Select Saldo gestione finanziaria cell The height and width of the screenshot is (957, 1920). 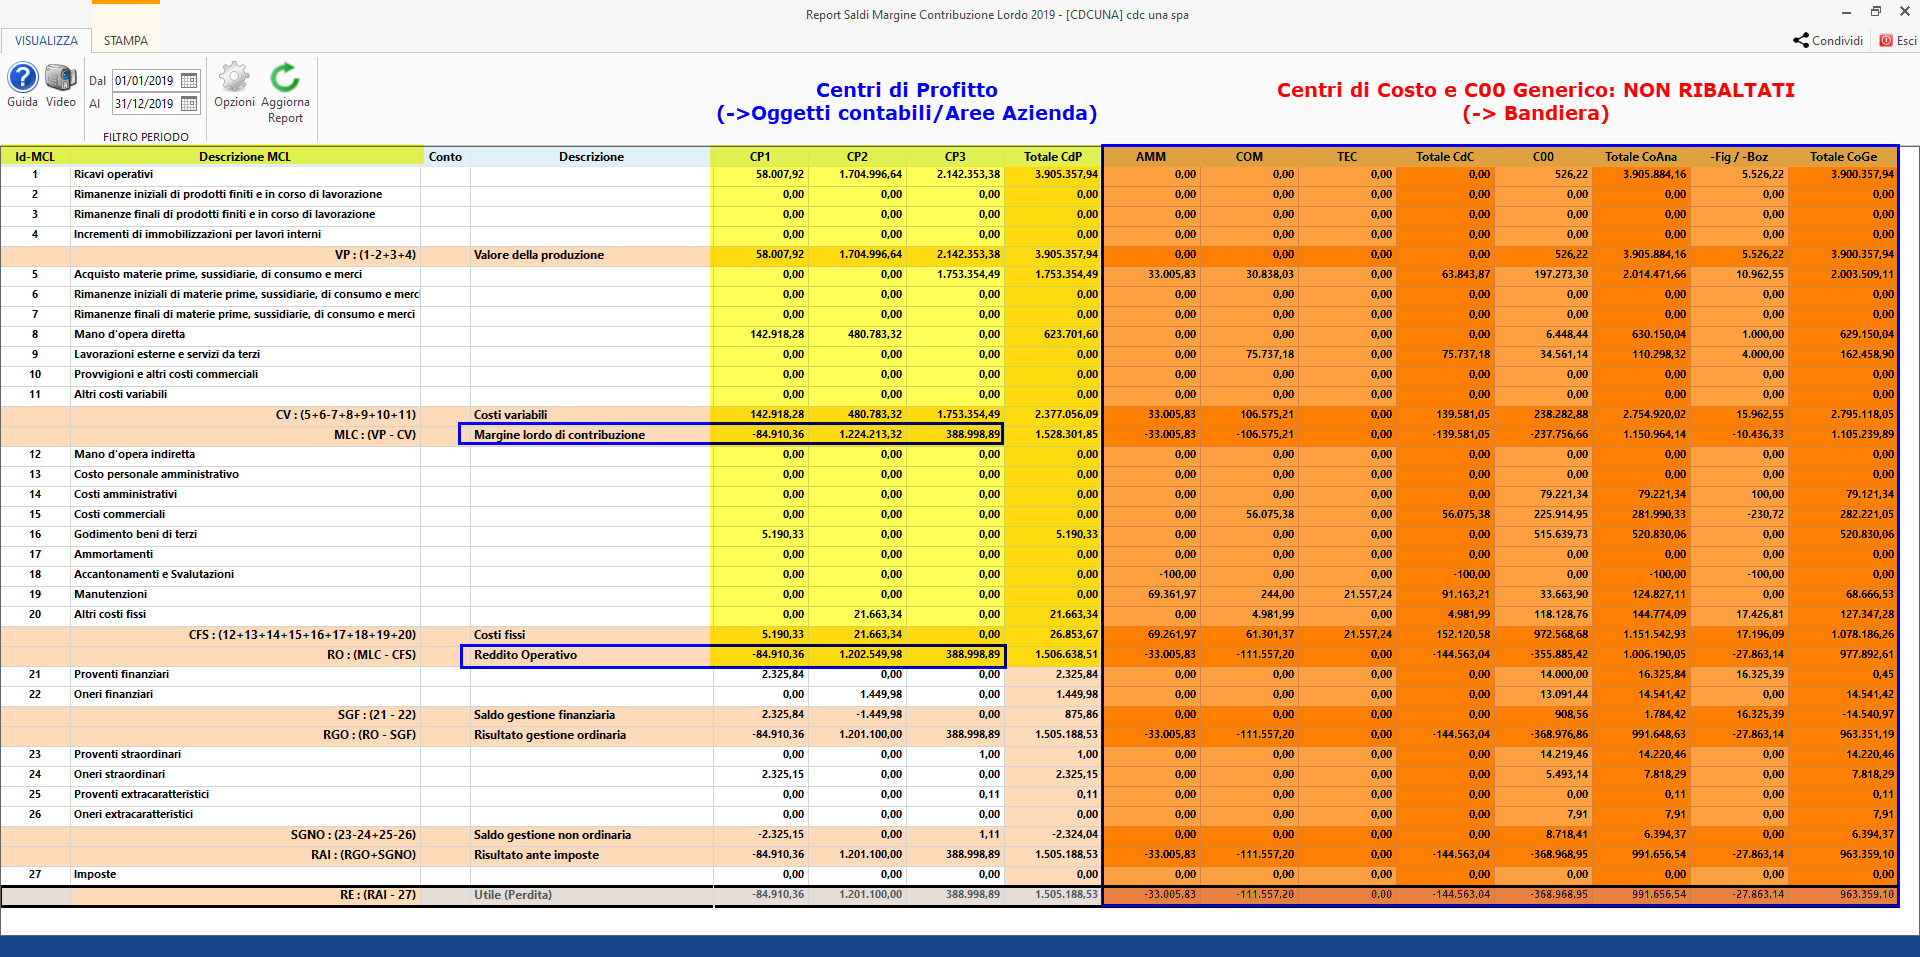[590, 715]
